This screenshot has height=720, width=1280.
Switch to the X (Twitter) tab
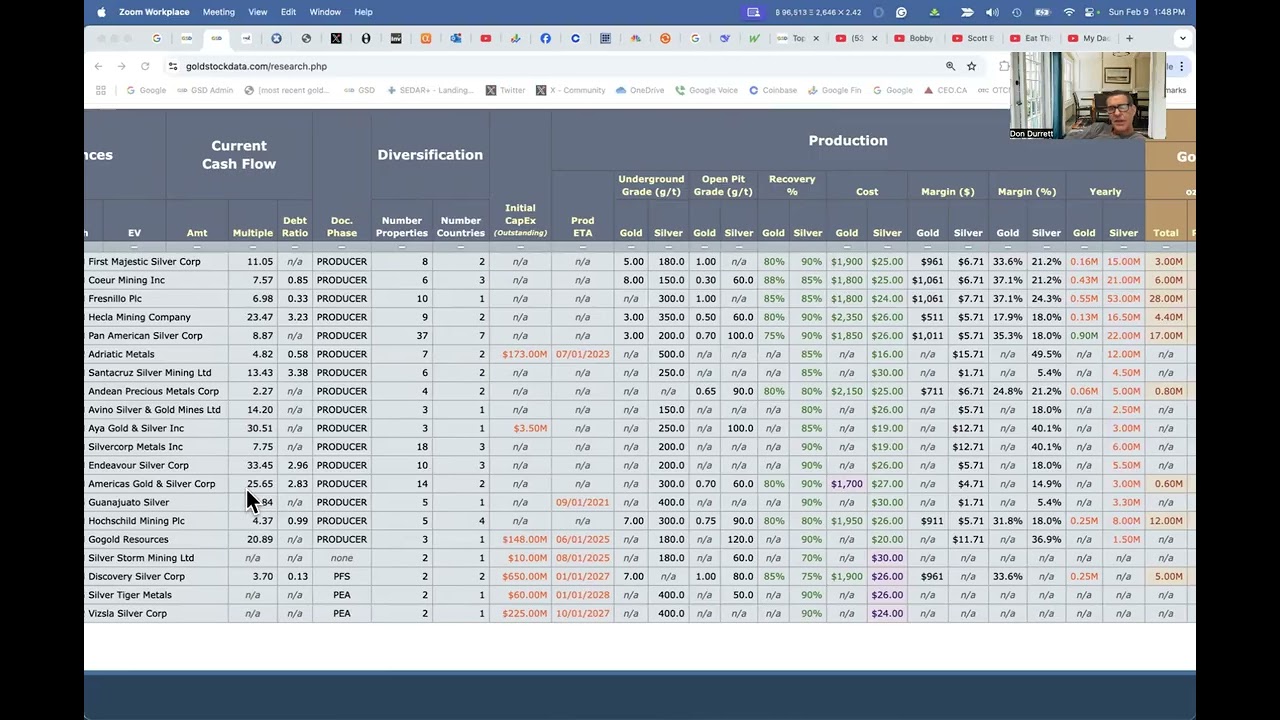(x=336, y=38)
